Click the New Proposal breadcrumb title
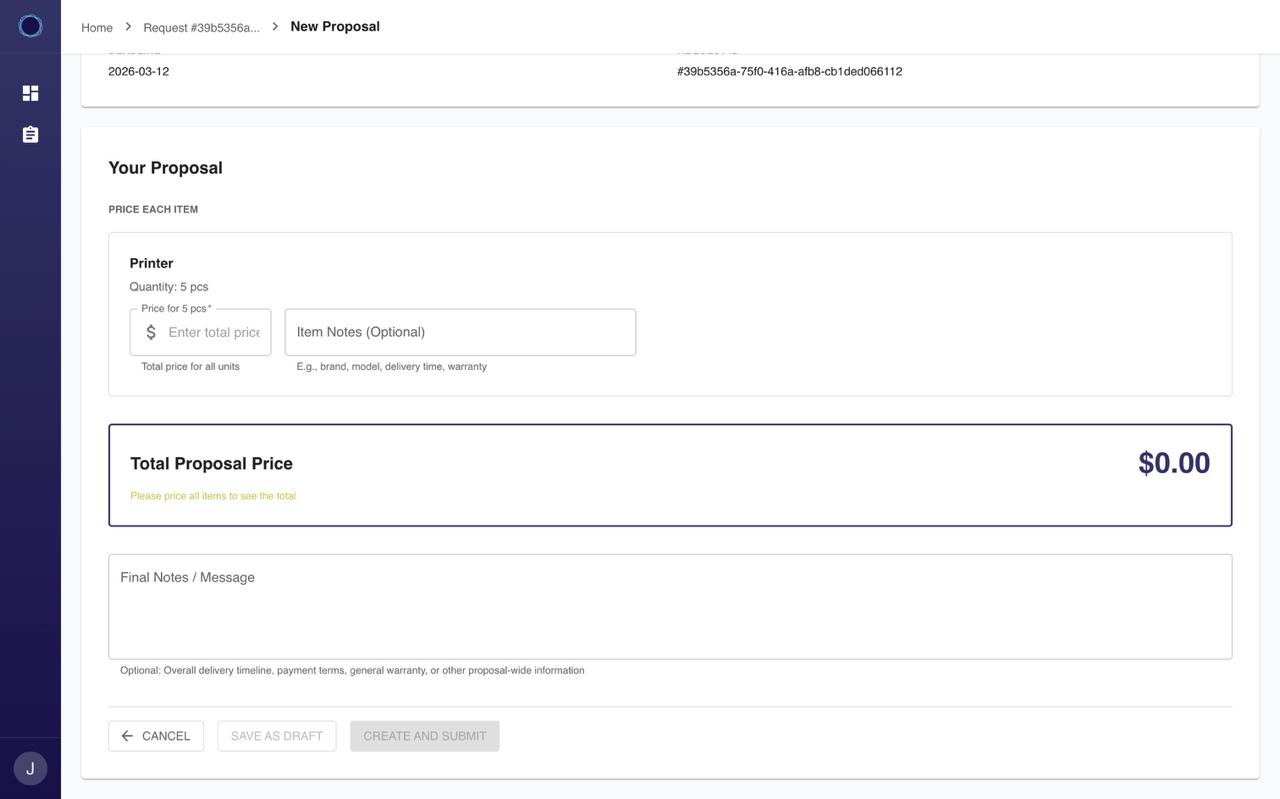The width and height of the screenshot is (1280, 799). tap(335, 26)
